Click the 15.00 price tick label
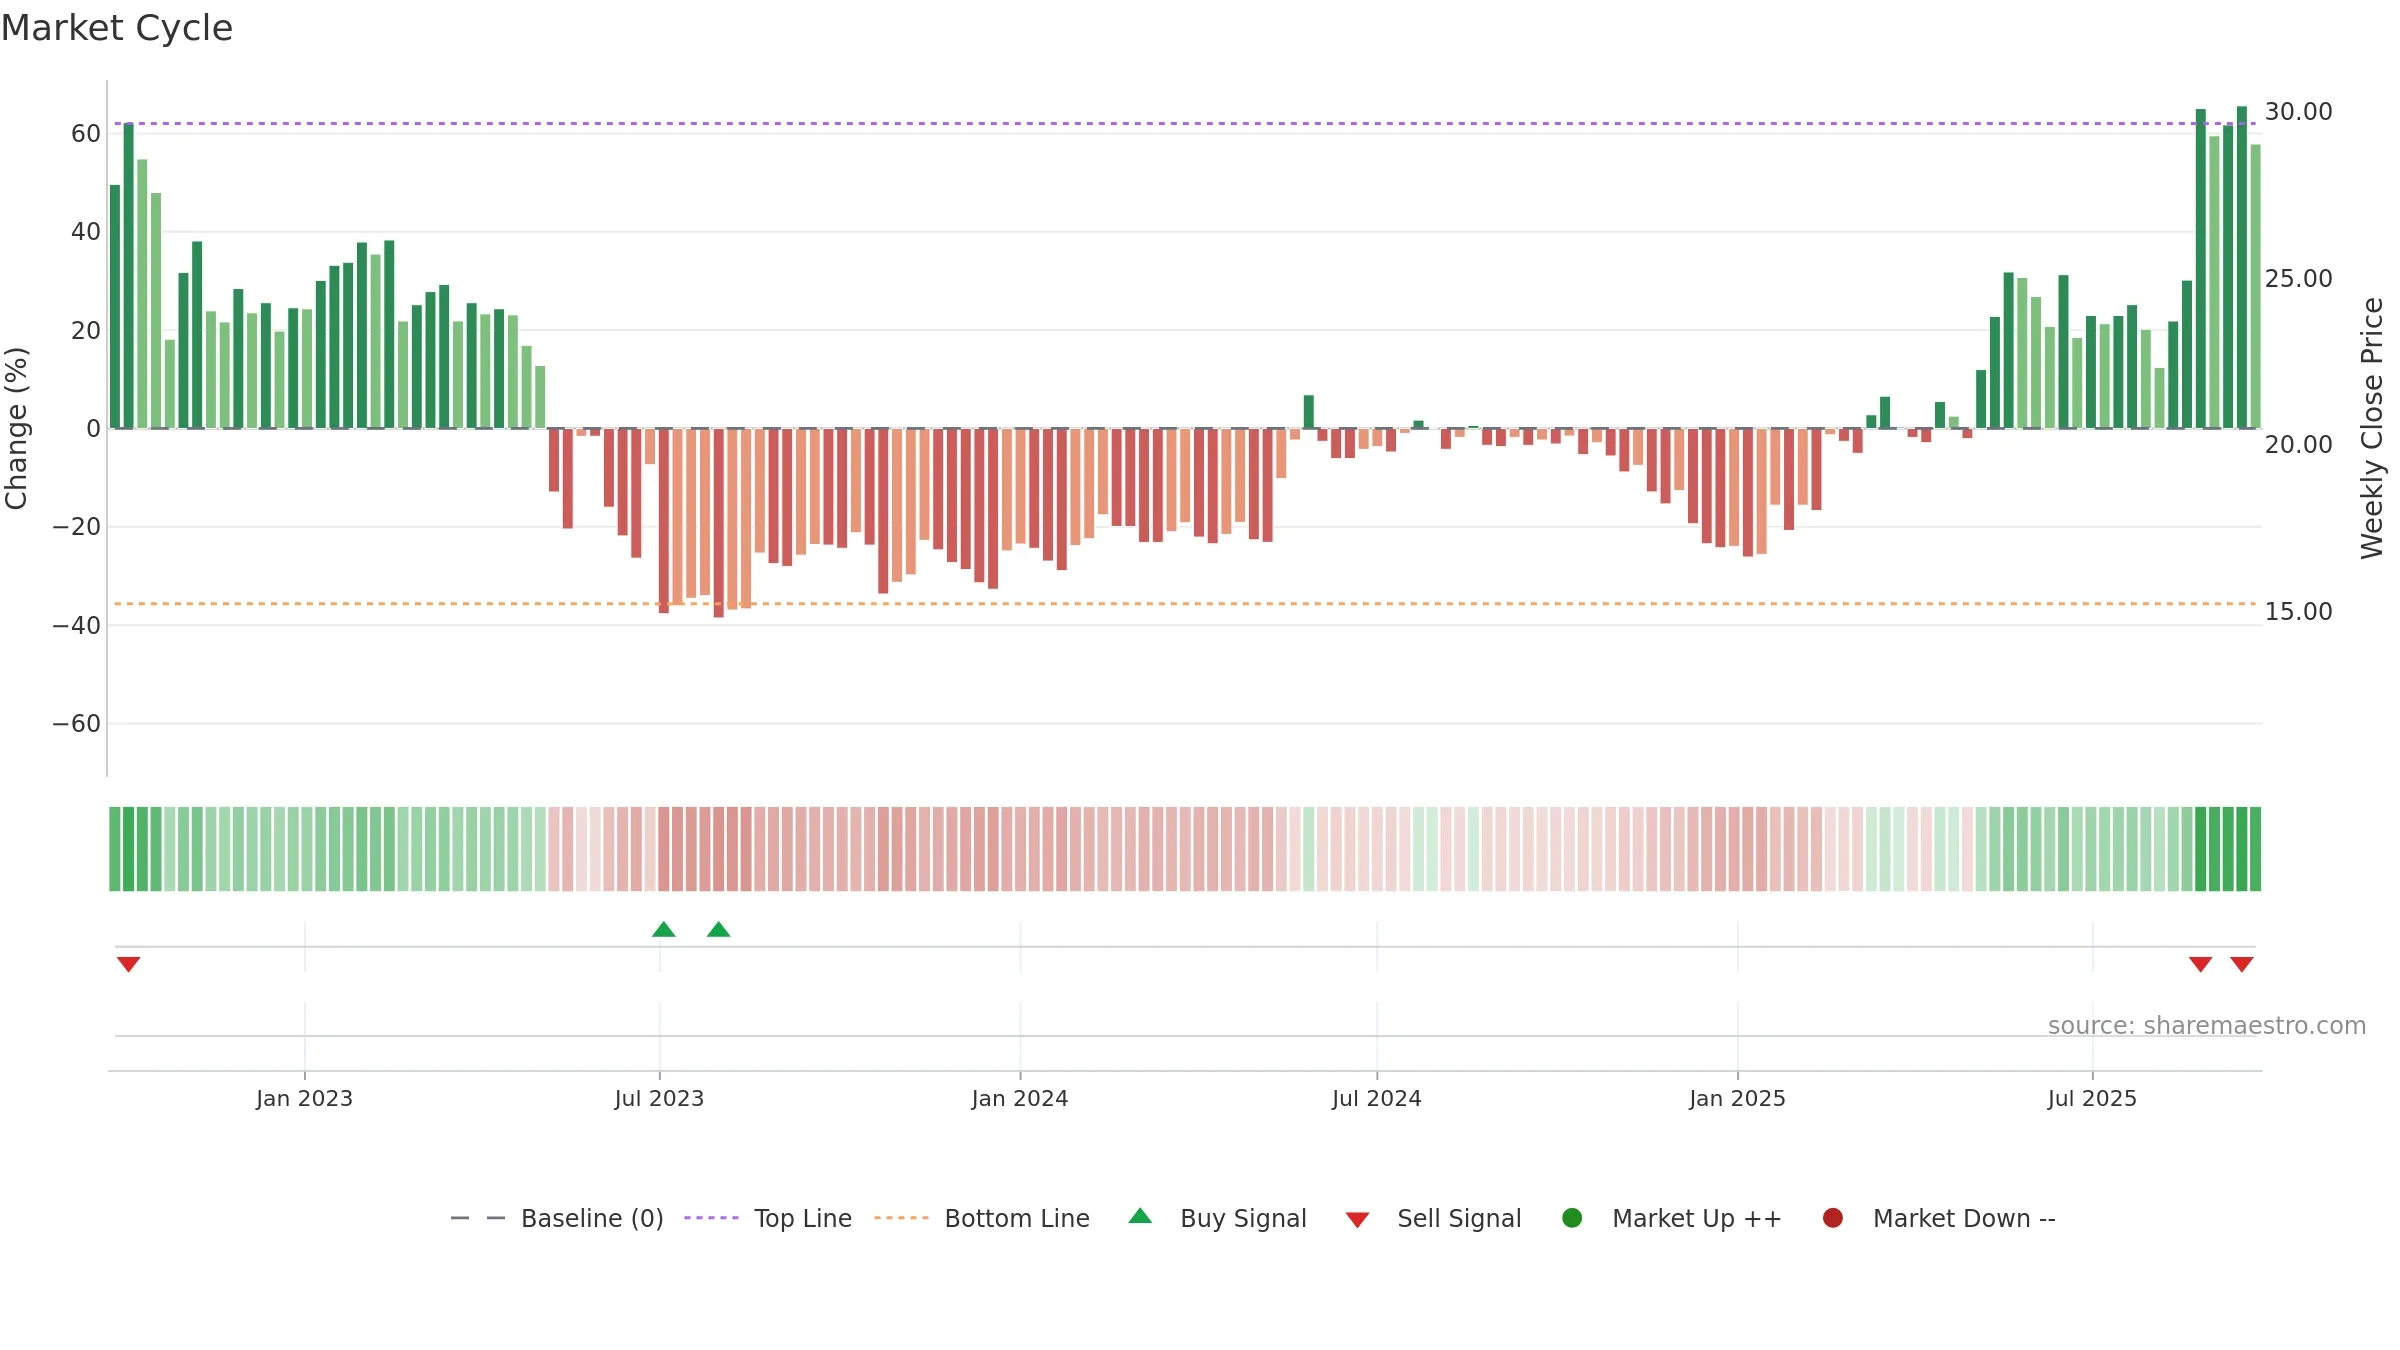2400x1350 pixels. tap(2298, 612)
